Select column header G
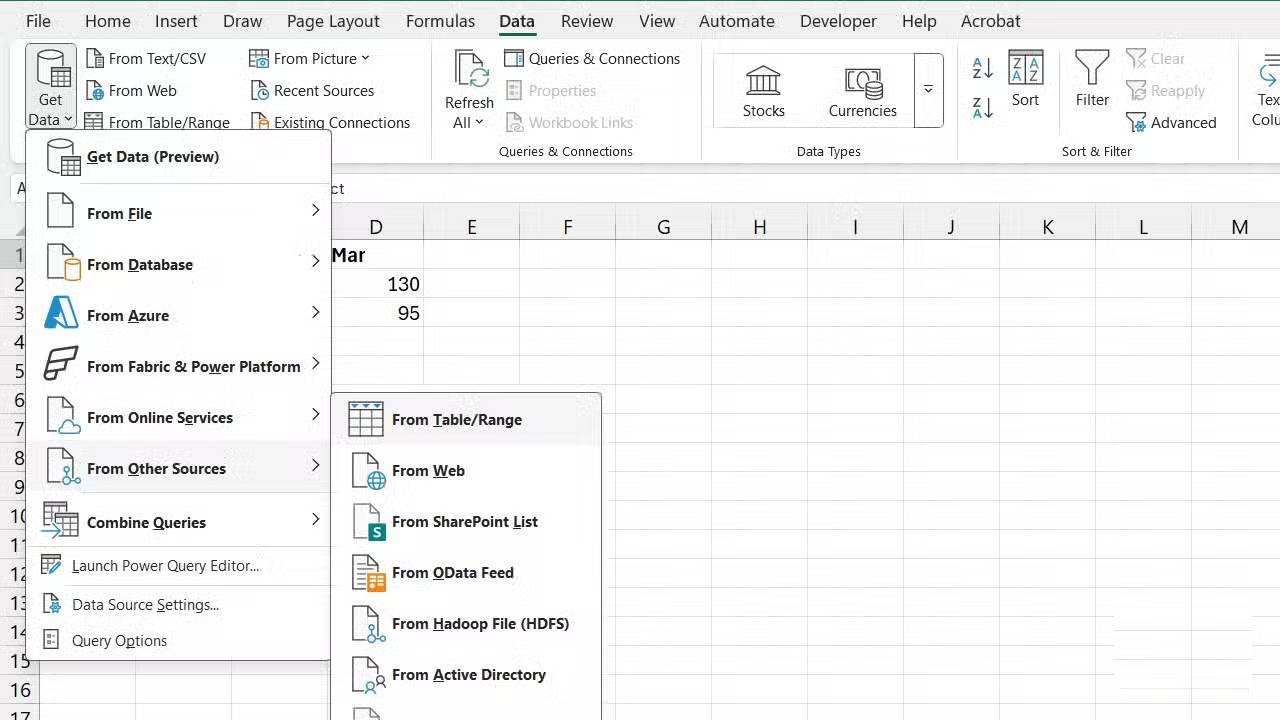Viewport: 1280px width, 720px height. tap(663, 227)
